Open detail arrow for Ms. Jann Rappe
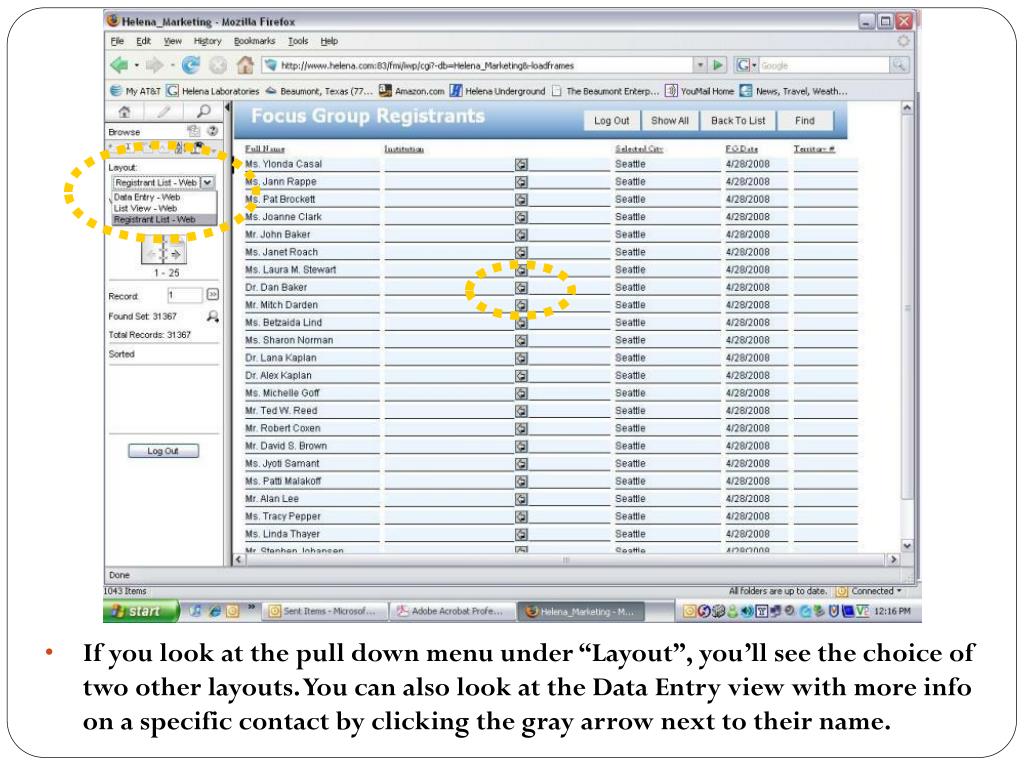Image resolution: width=1024 pixels, height=768 pixels. [x=521, y=182]
